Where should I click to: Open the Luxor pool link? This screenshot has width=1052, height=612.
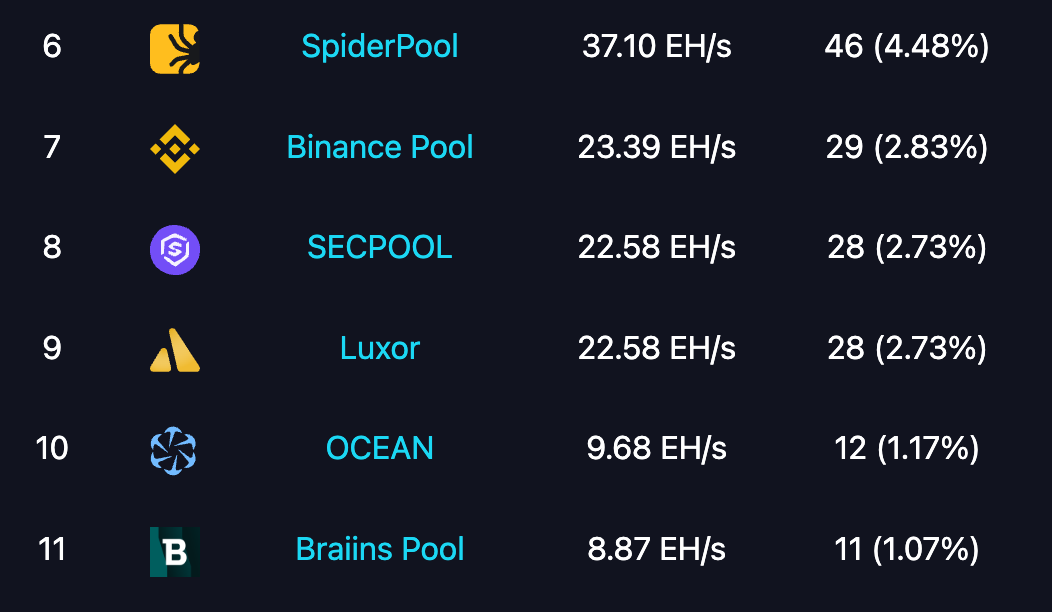380,348
